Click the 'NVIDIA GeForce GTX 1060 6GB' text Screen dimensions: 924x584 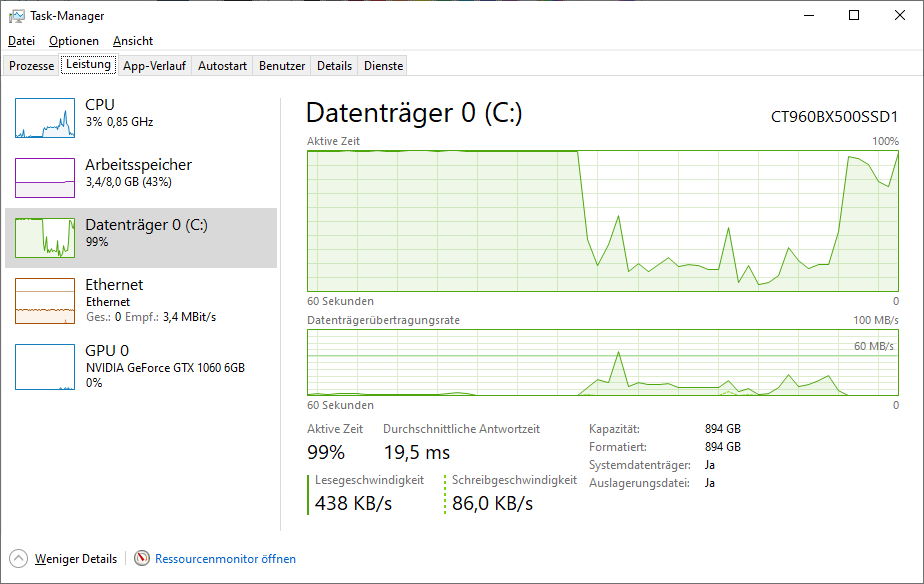coord(165,368)
